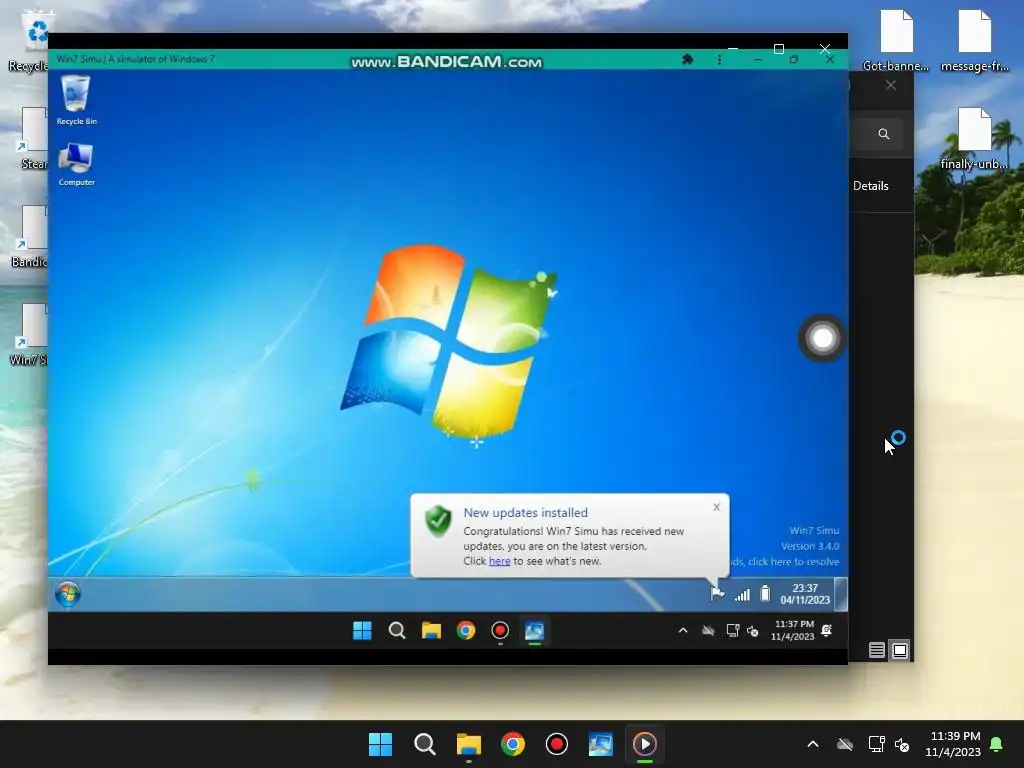Click the round floating assistive button
The image size is (1024, 768).
tap(822, 338)
